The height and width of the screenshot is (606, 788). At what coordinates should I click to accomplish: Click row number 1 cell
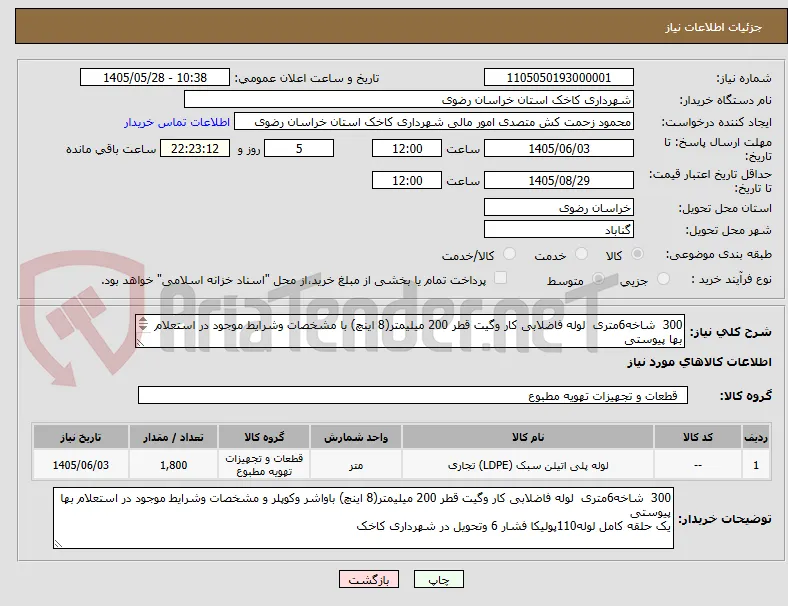pos(755,465)
